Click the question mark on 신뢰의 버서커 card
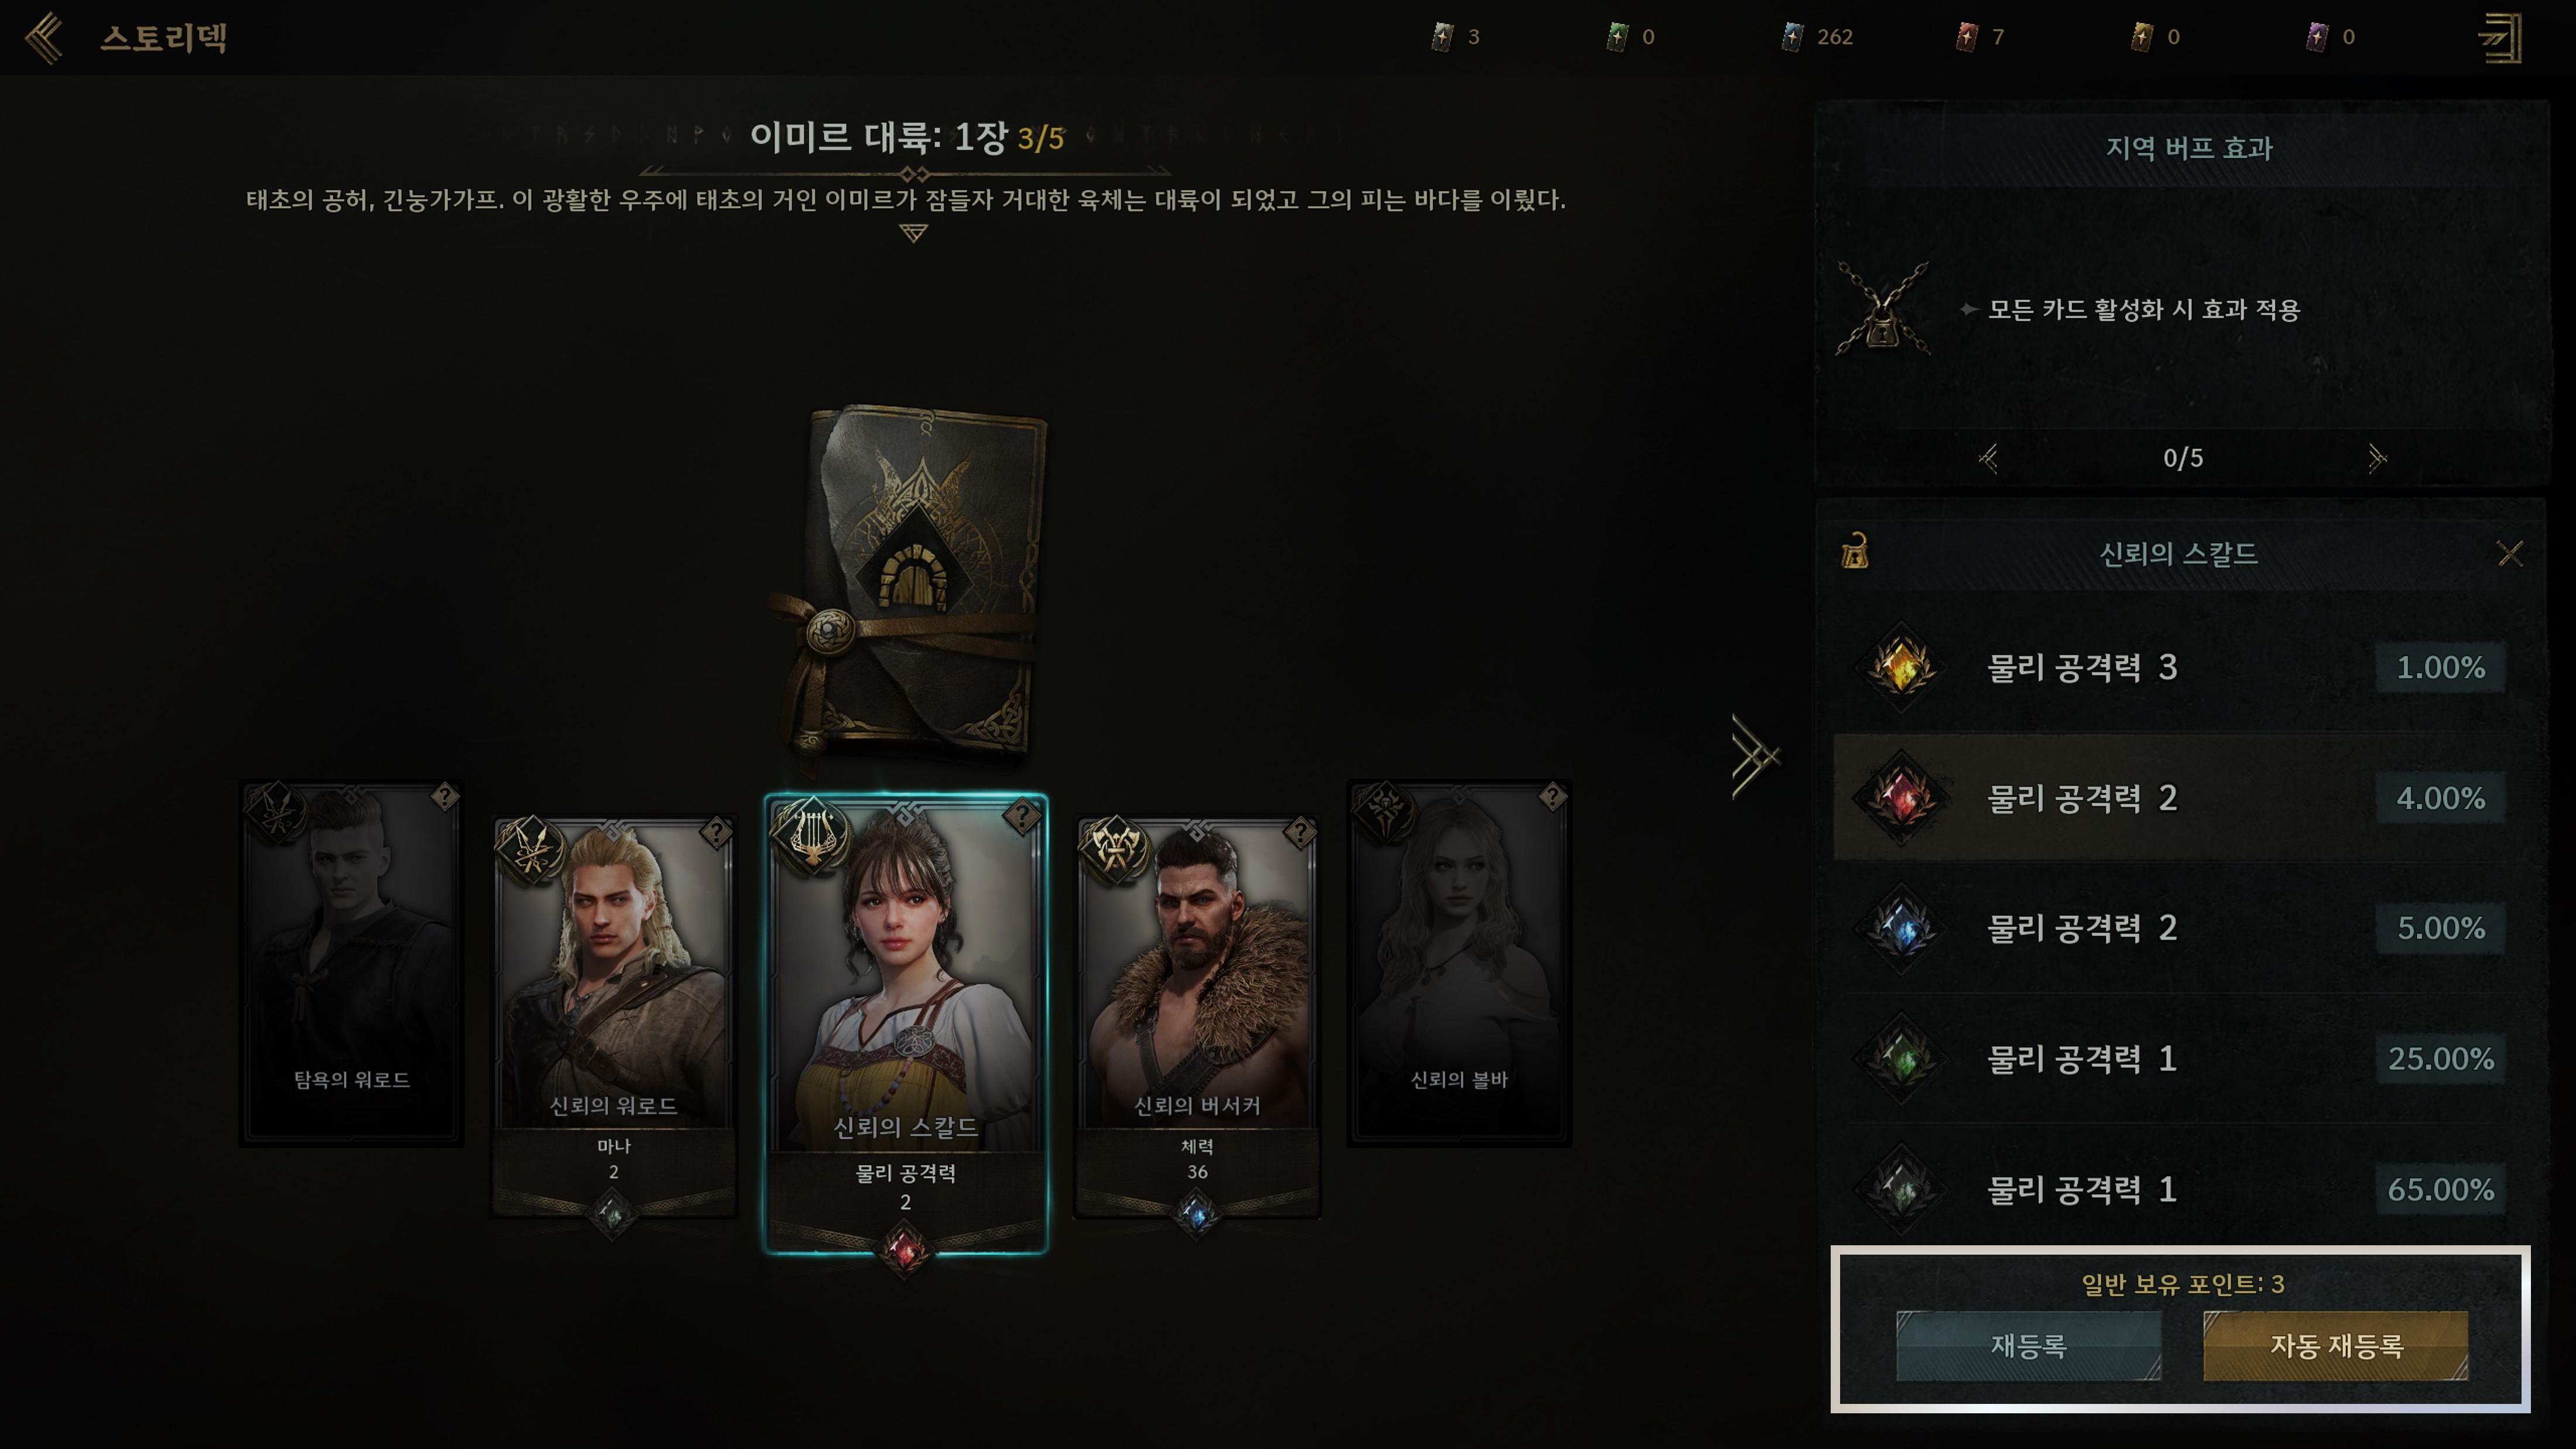This screenshot has height=1449, width=2576. pos(1299,832)
